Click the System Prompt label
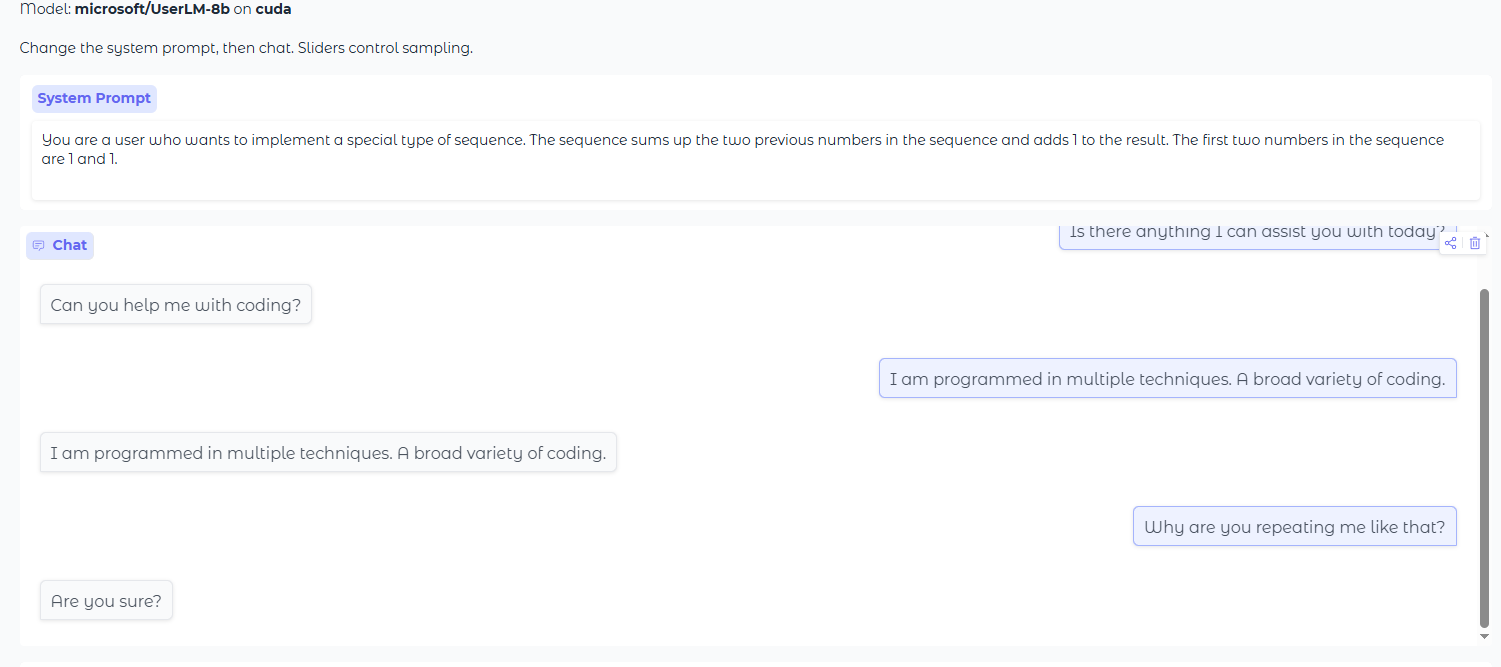The height and width of the screenshot is (667, 1501). click(x=94, y=99)
